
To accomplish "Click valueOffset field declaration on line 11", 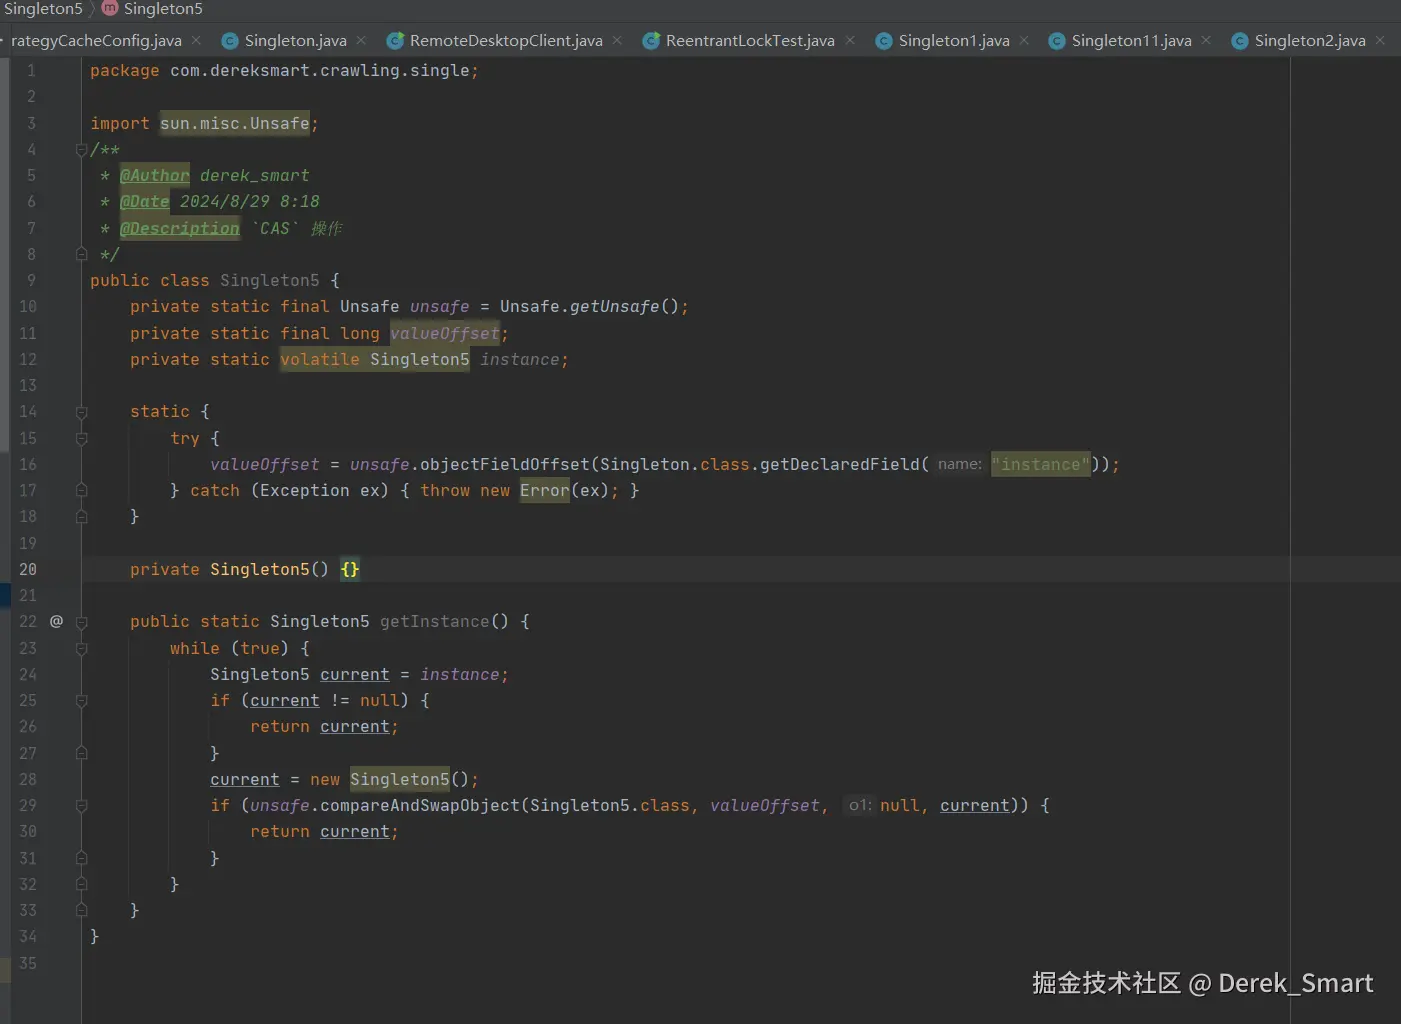I will tap(445, 333).
